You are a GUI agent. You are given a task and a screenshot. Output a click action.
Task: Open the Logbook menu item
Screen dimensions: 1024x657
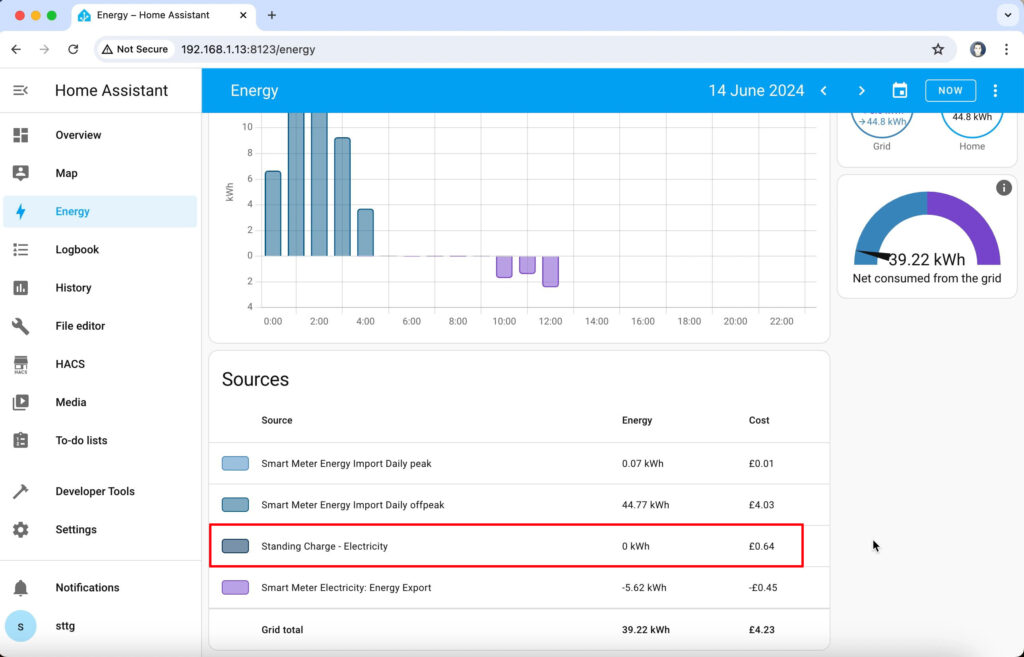coord(100,249)
